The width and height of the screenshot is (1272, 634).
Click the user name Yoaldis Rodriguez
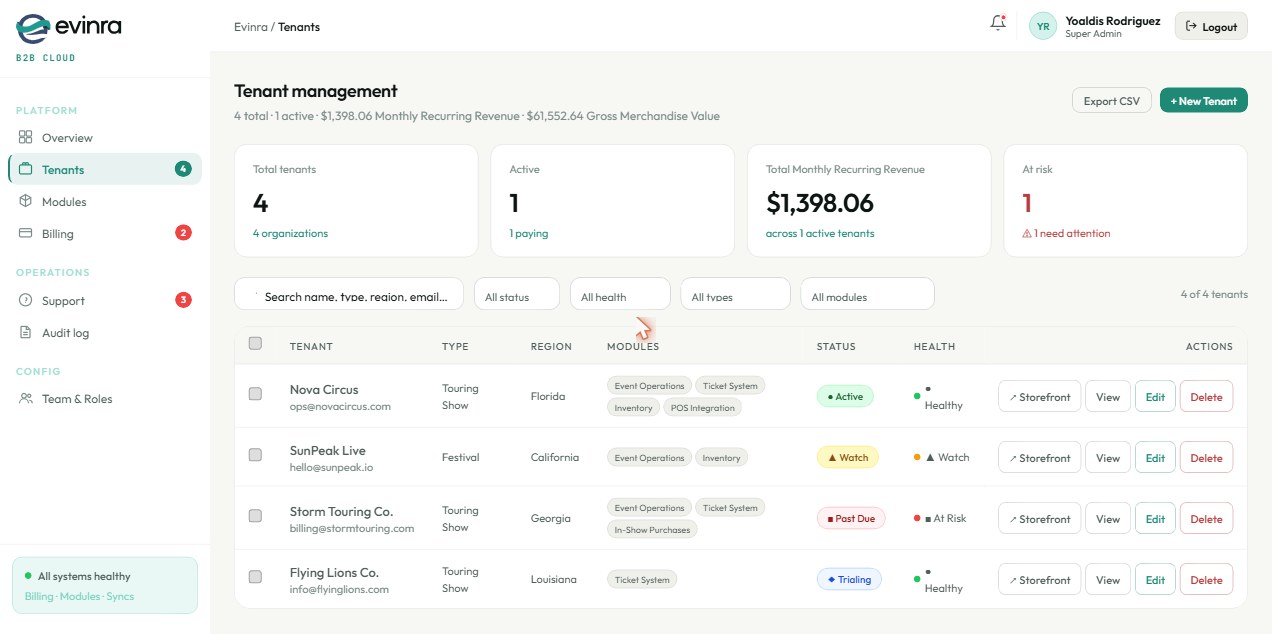1113,21
